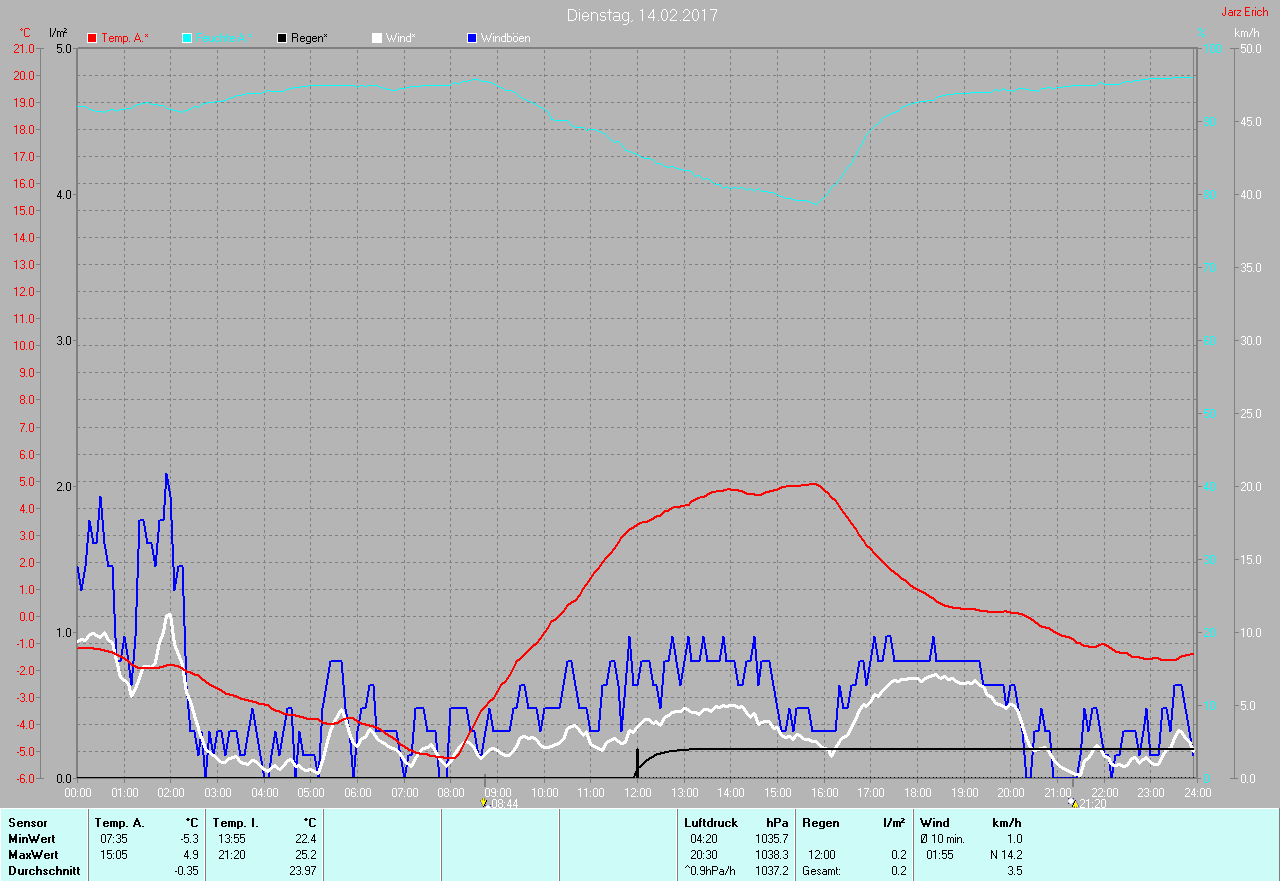Click the 'Luftdruck' table column header

click(x=711, y=823)
